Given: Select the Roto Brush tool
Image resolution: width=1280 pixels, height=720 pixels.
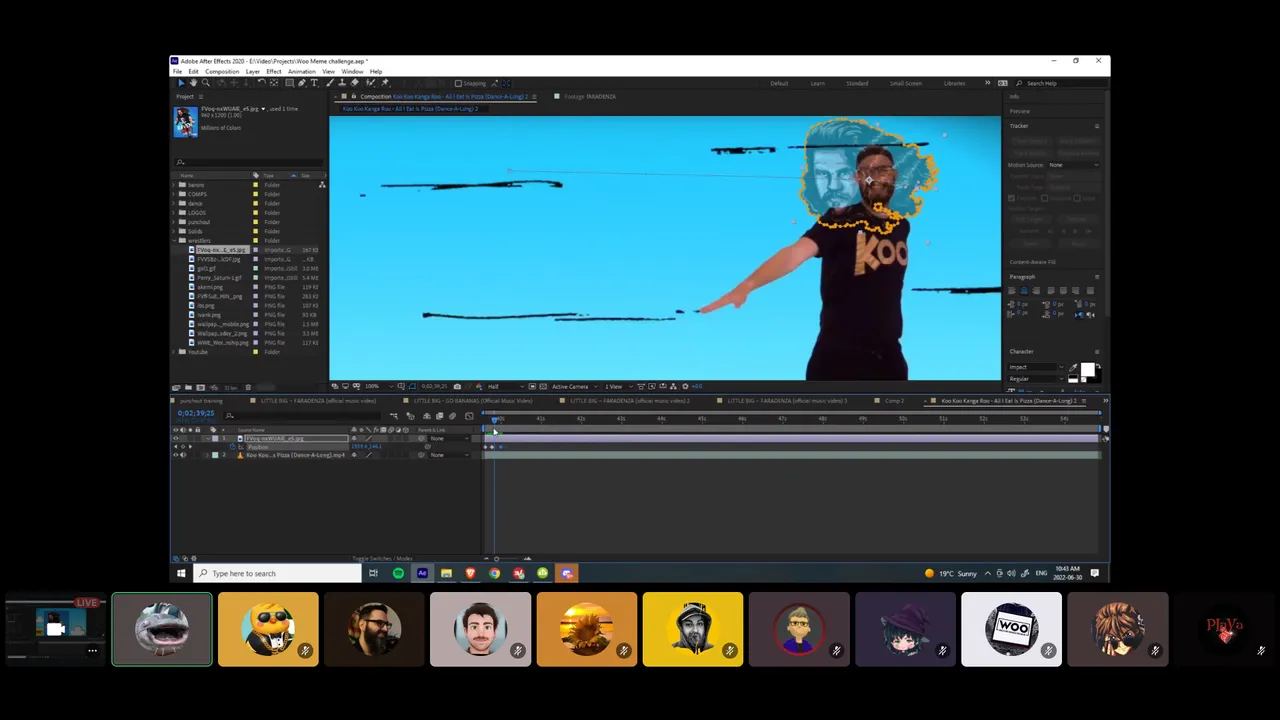Looking at the screenshot, I should [x=370, y=83].
